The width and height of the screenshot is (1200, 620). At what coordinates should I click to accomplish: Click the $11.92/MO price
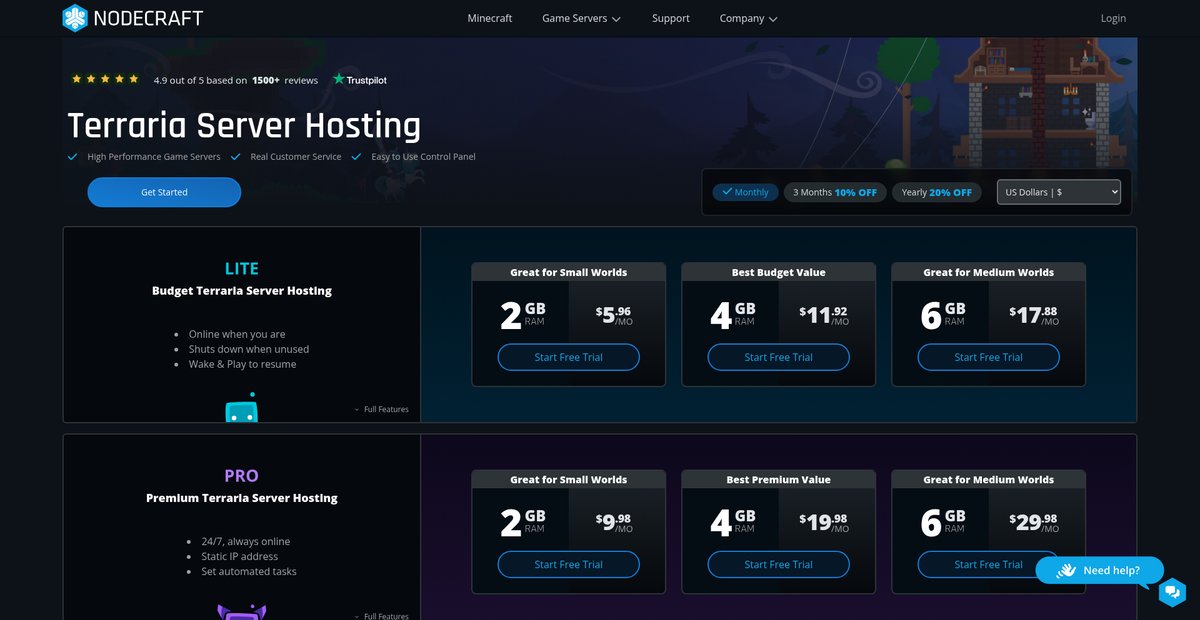coord(824,315)
